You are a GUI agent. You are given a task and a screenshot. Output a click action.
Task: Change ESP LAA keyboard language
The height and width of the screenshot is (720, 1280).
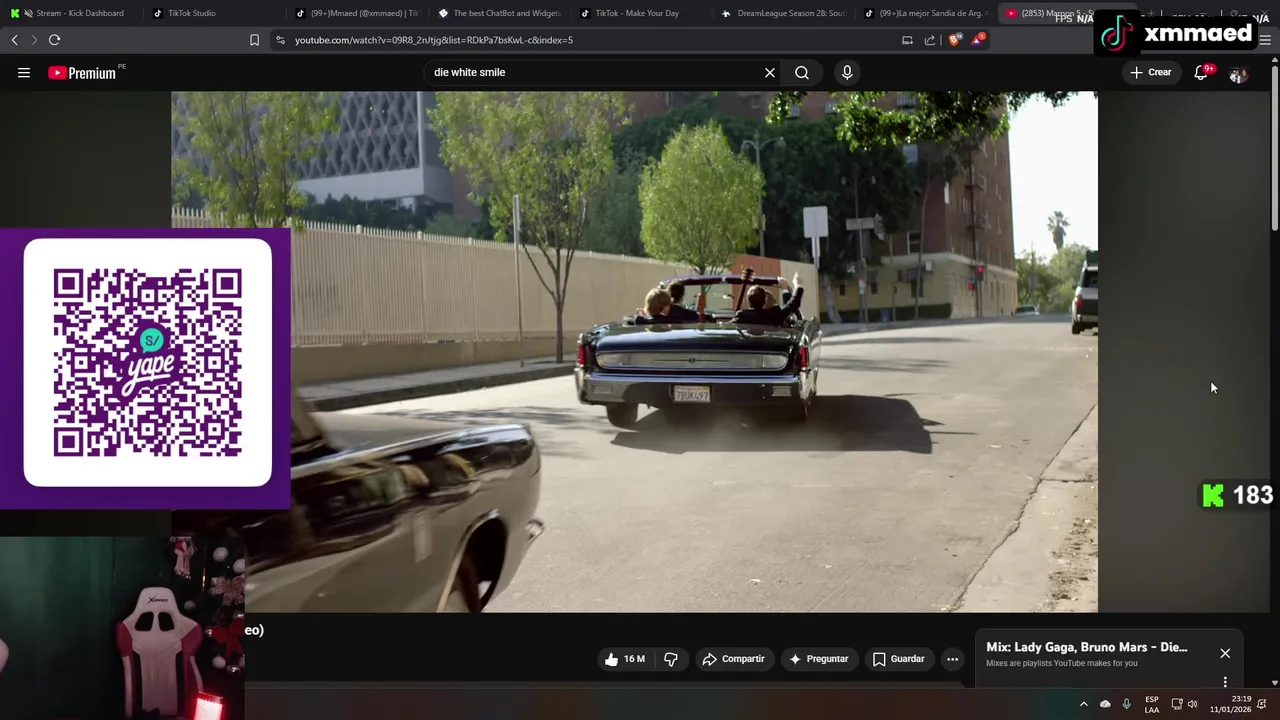(1152, 704)
